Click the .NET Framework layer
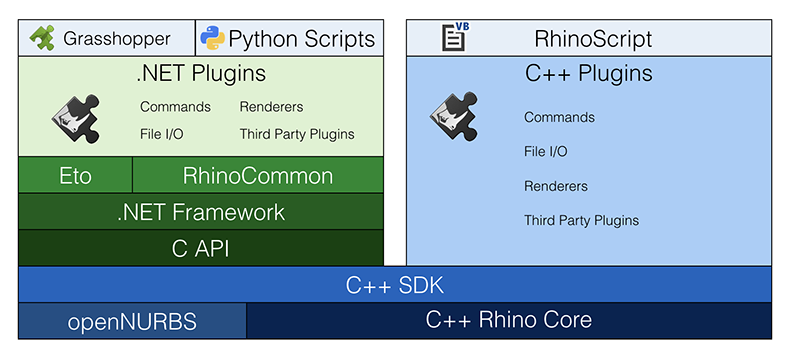Screen dimensions: 790x361 [201, 212]
